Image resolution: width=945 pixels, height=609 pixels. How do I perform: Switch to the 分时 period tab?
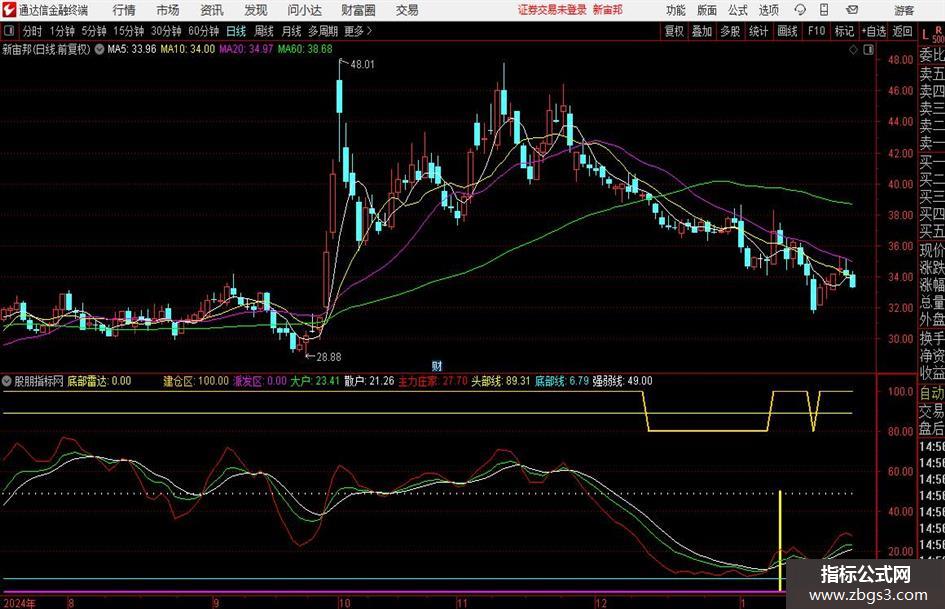pyautogui.click(x=32, y=31)
